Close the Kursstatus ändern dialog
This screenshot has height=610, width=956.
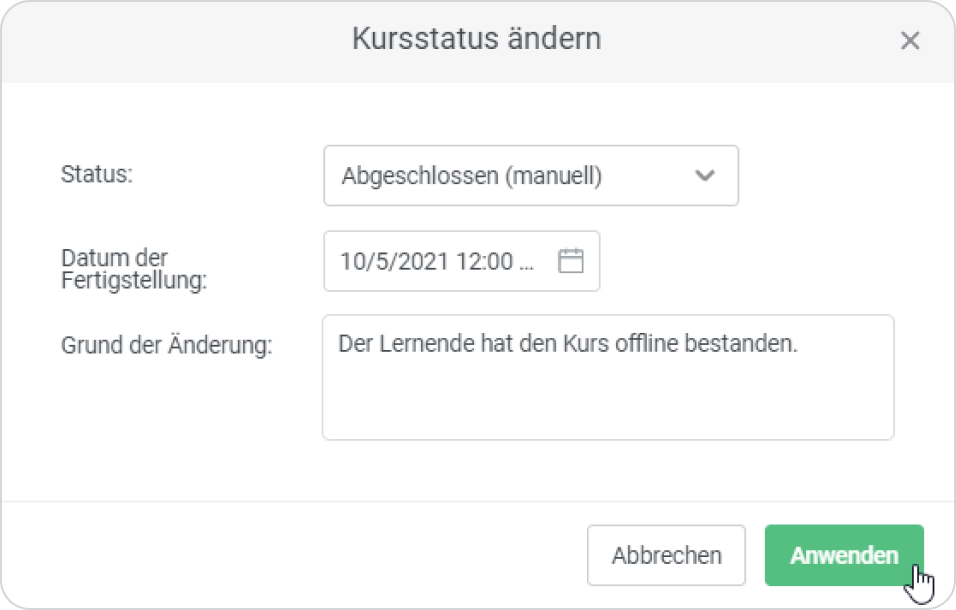click(909, 41)
